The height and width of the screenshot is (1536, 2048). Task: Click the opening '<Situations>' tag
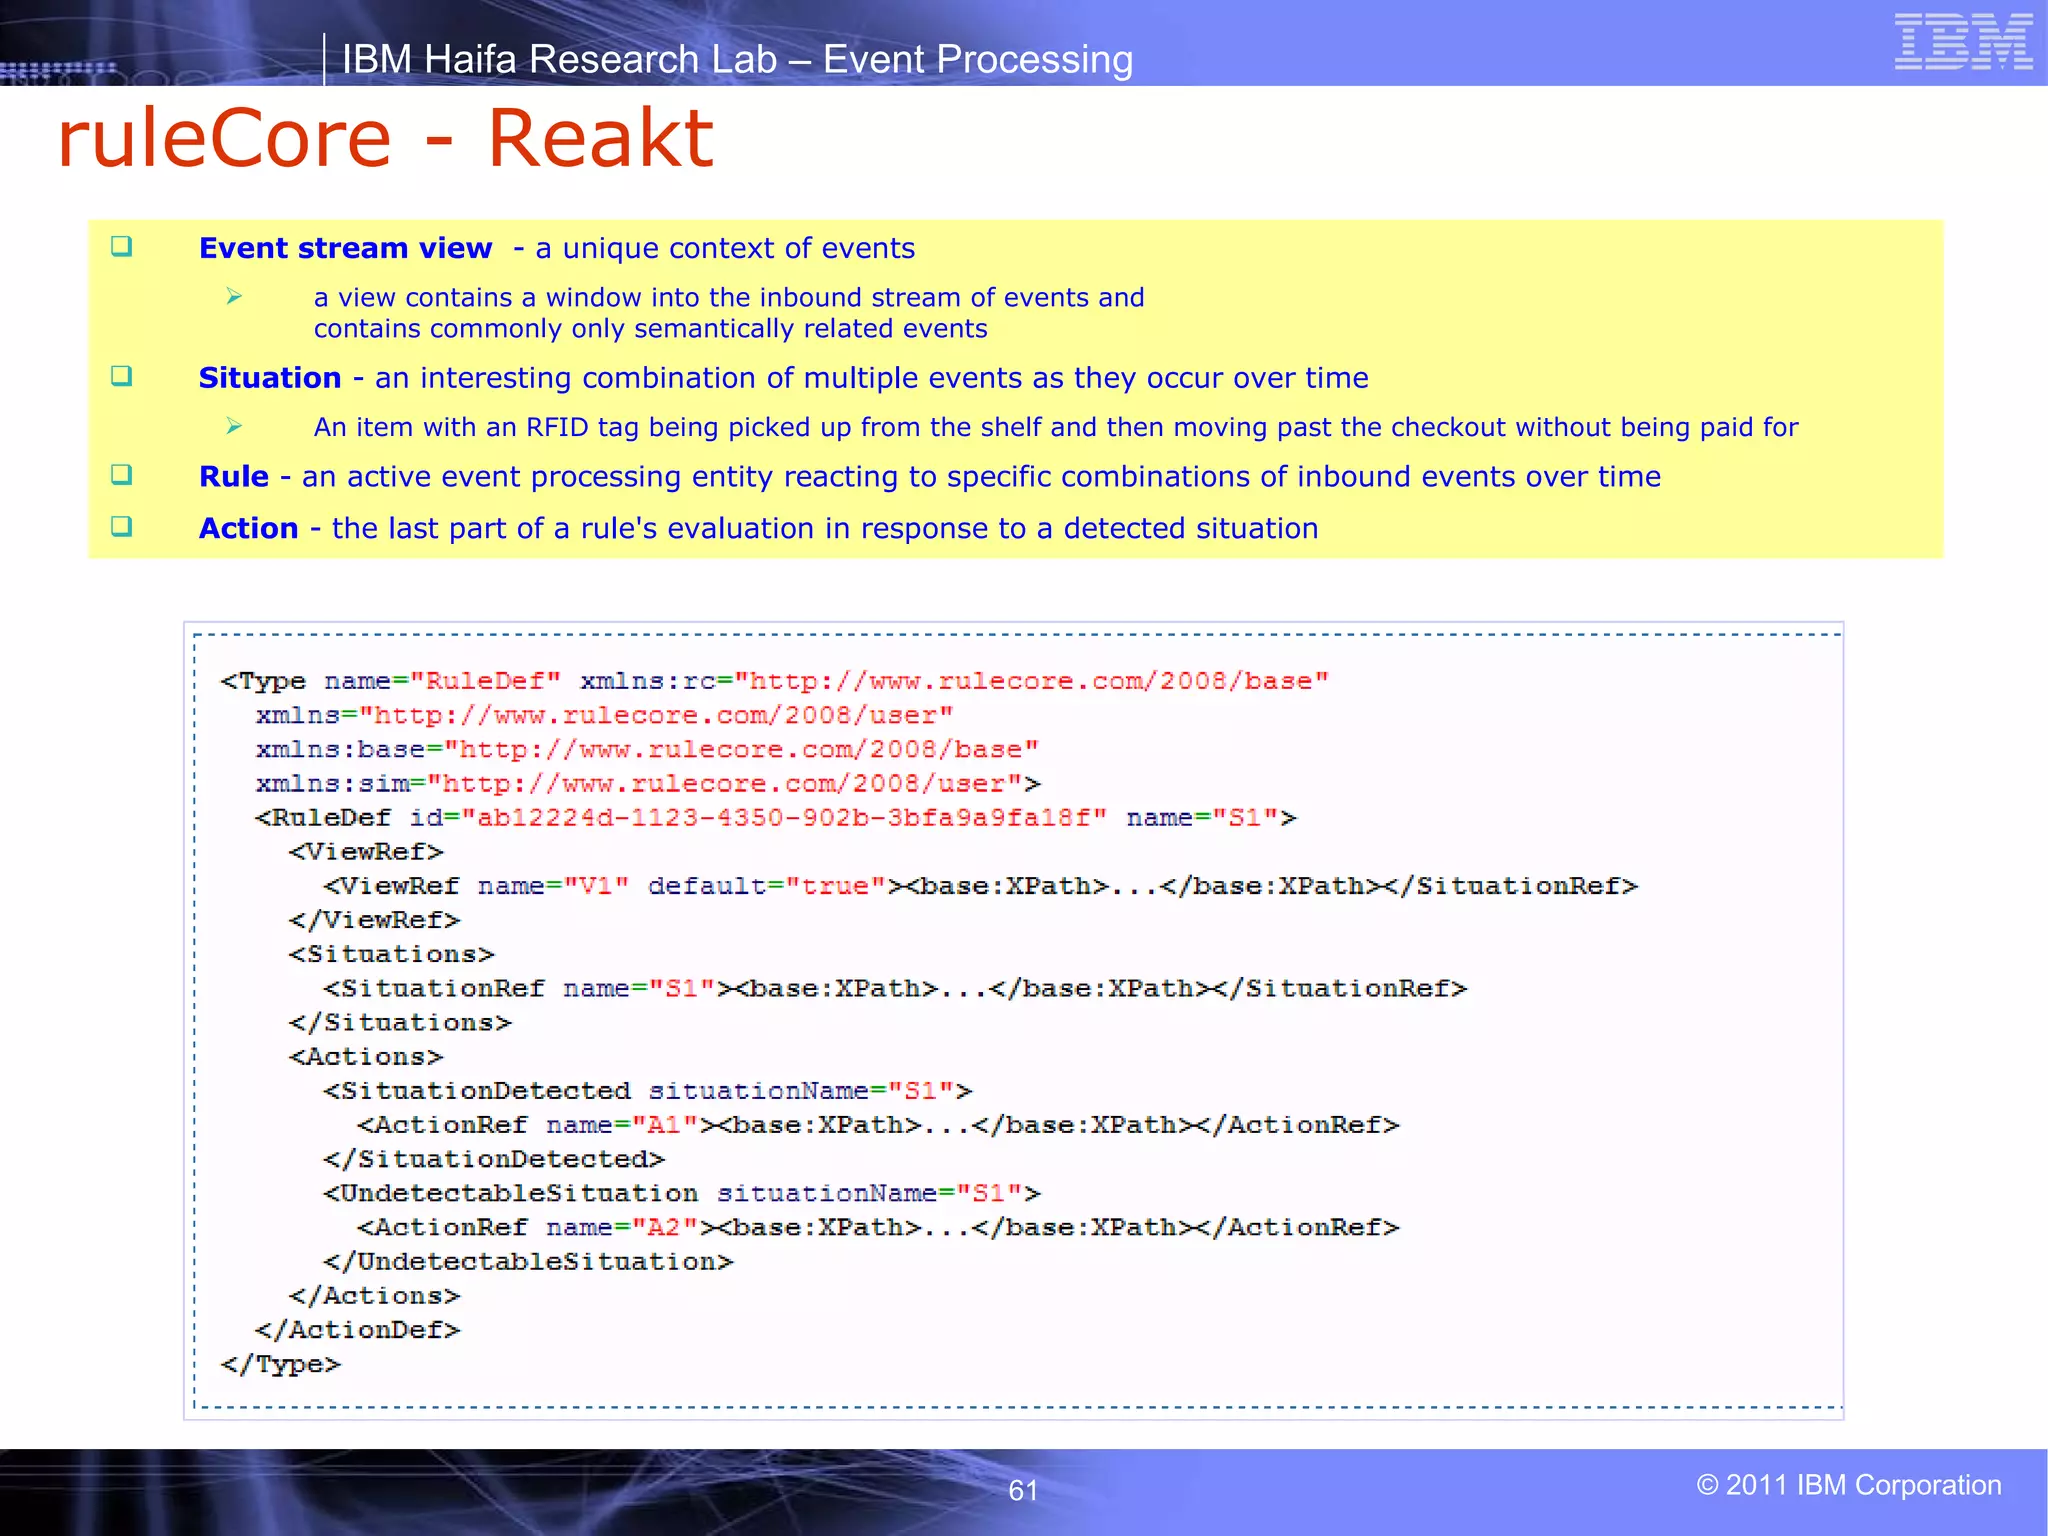coord(392,954)
